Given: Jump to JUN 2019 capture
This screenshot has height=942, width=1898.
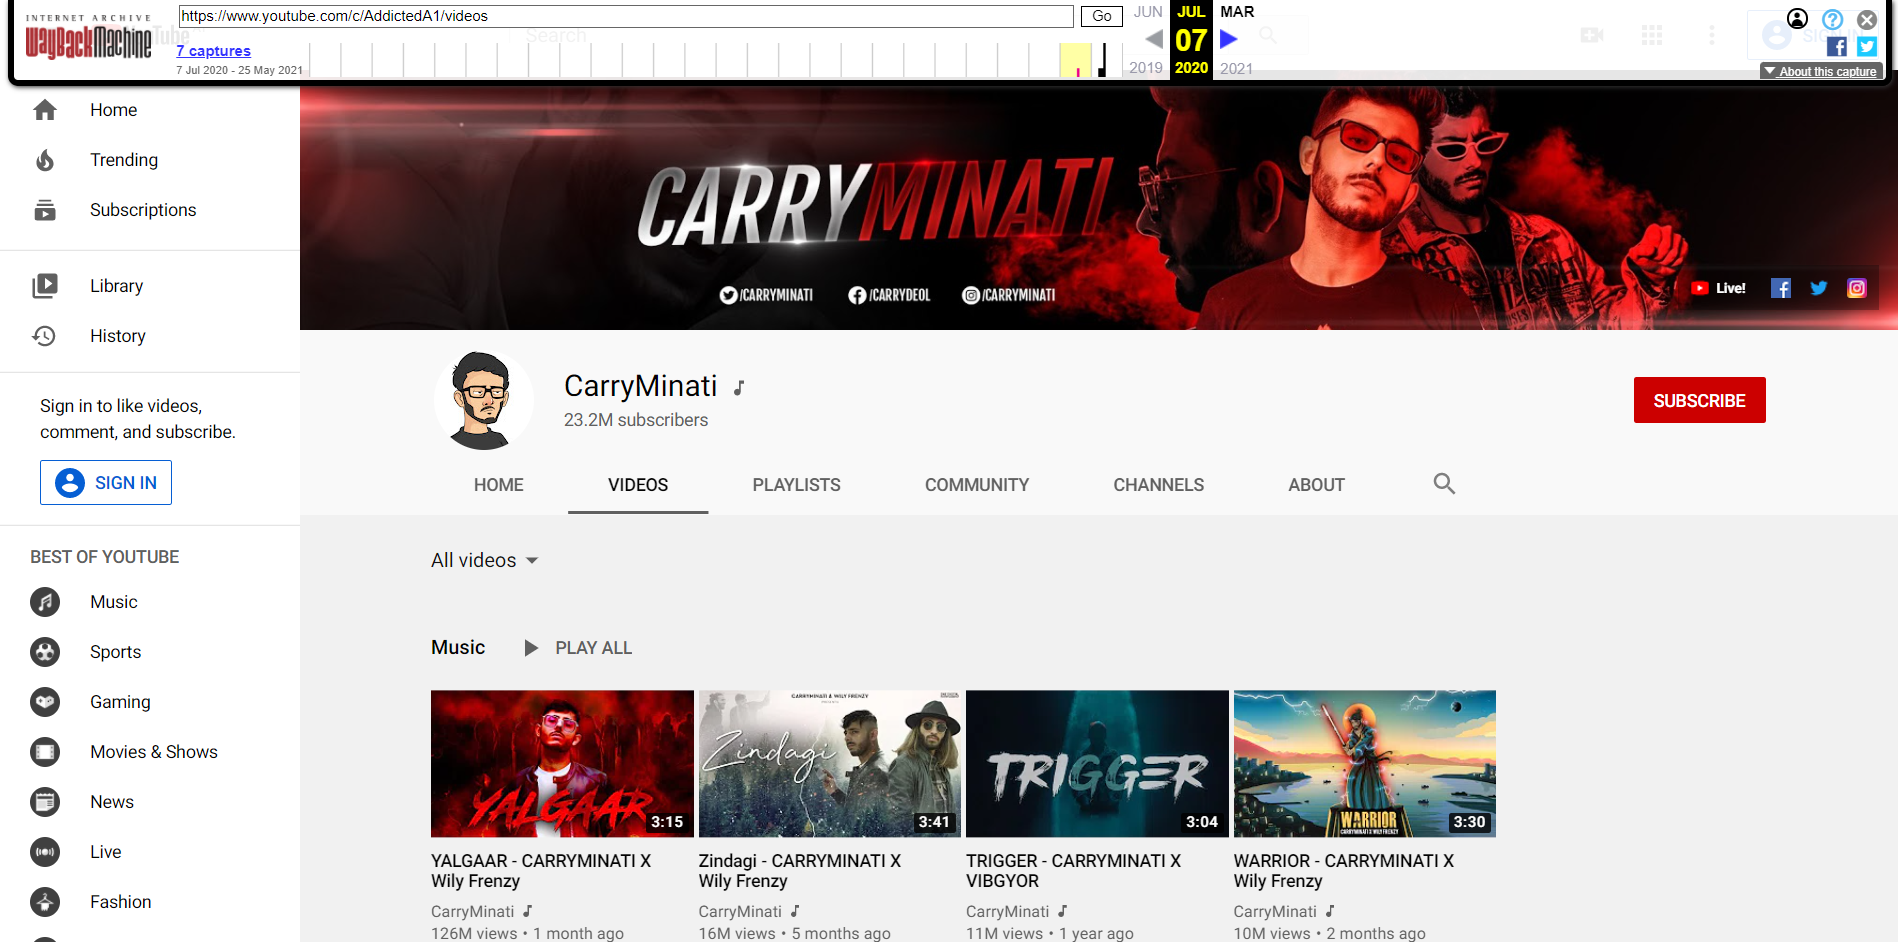Looking at the screenshot, I should pyautogui.click(x=1148, y=12).
